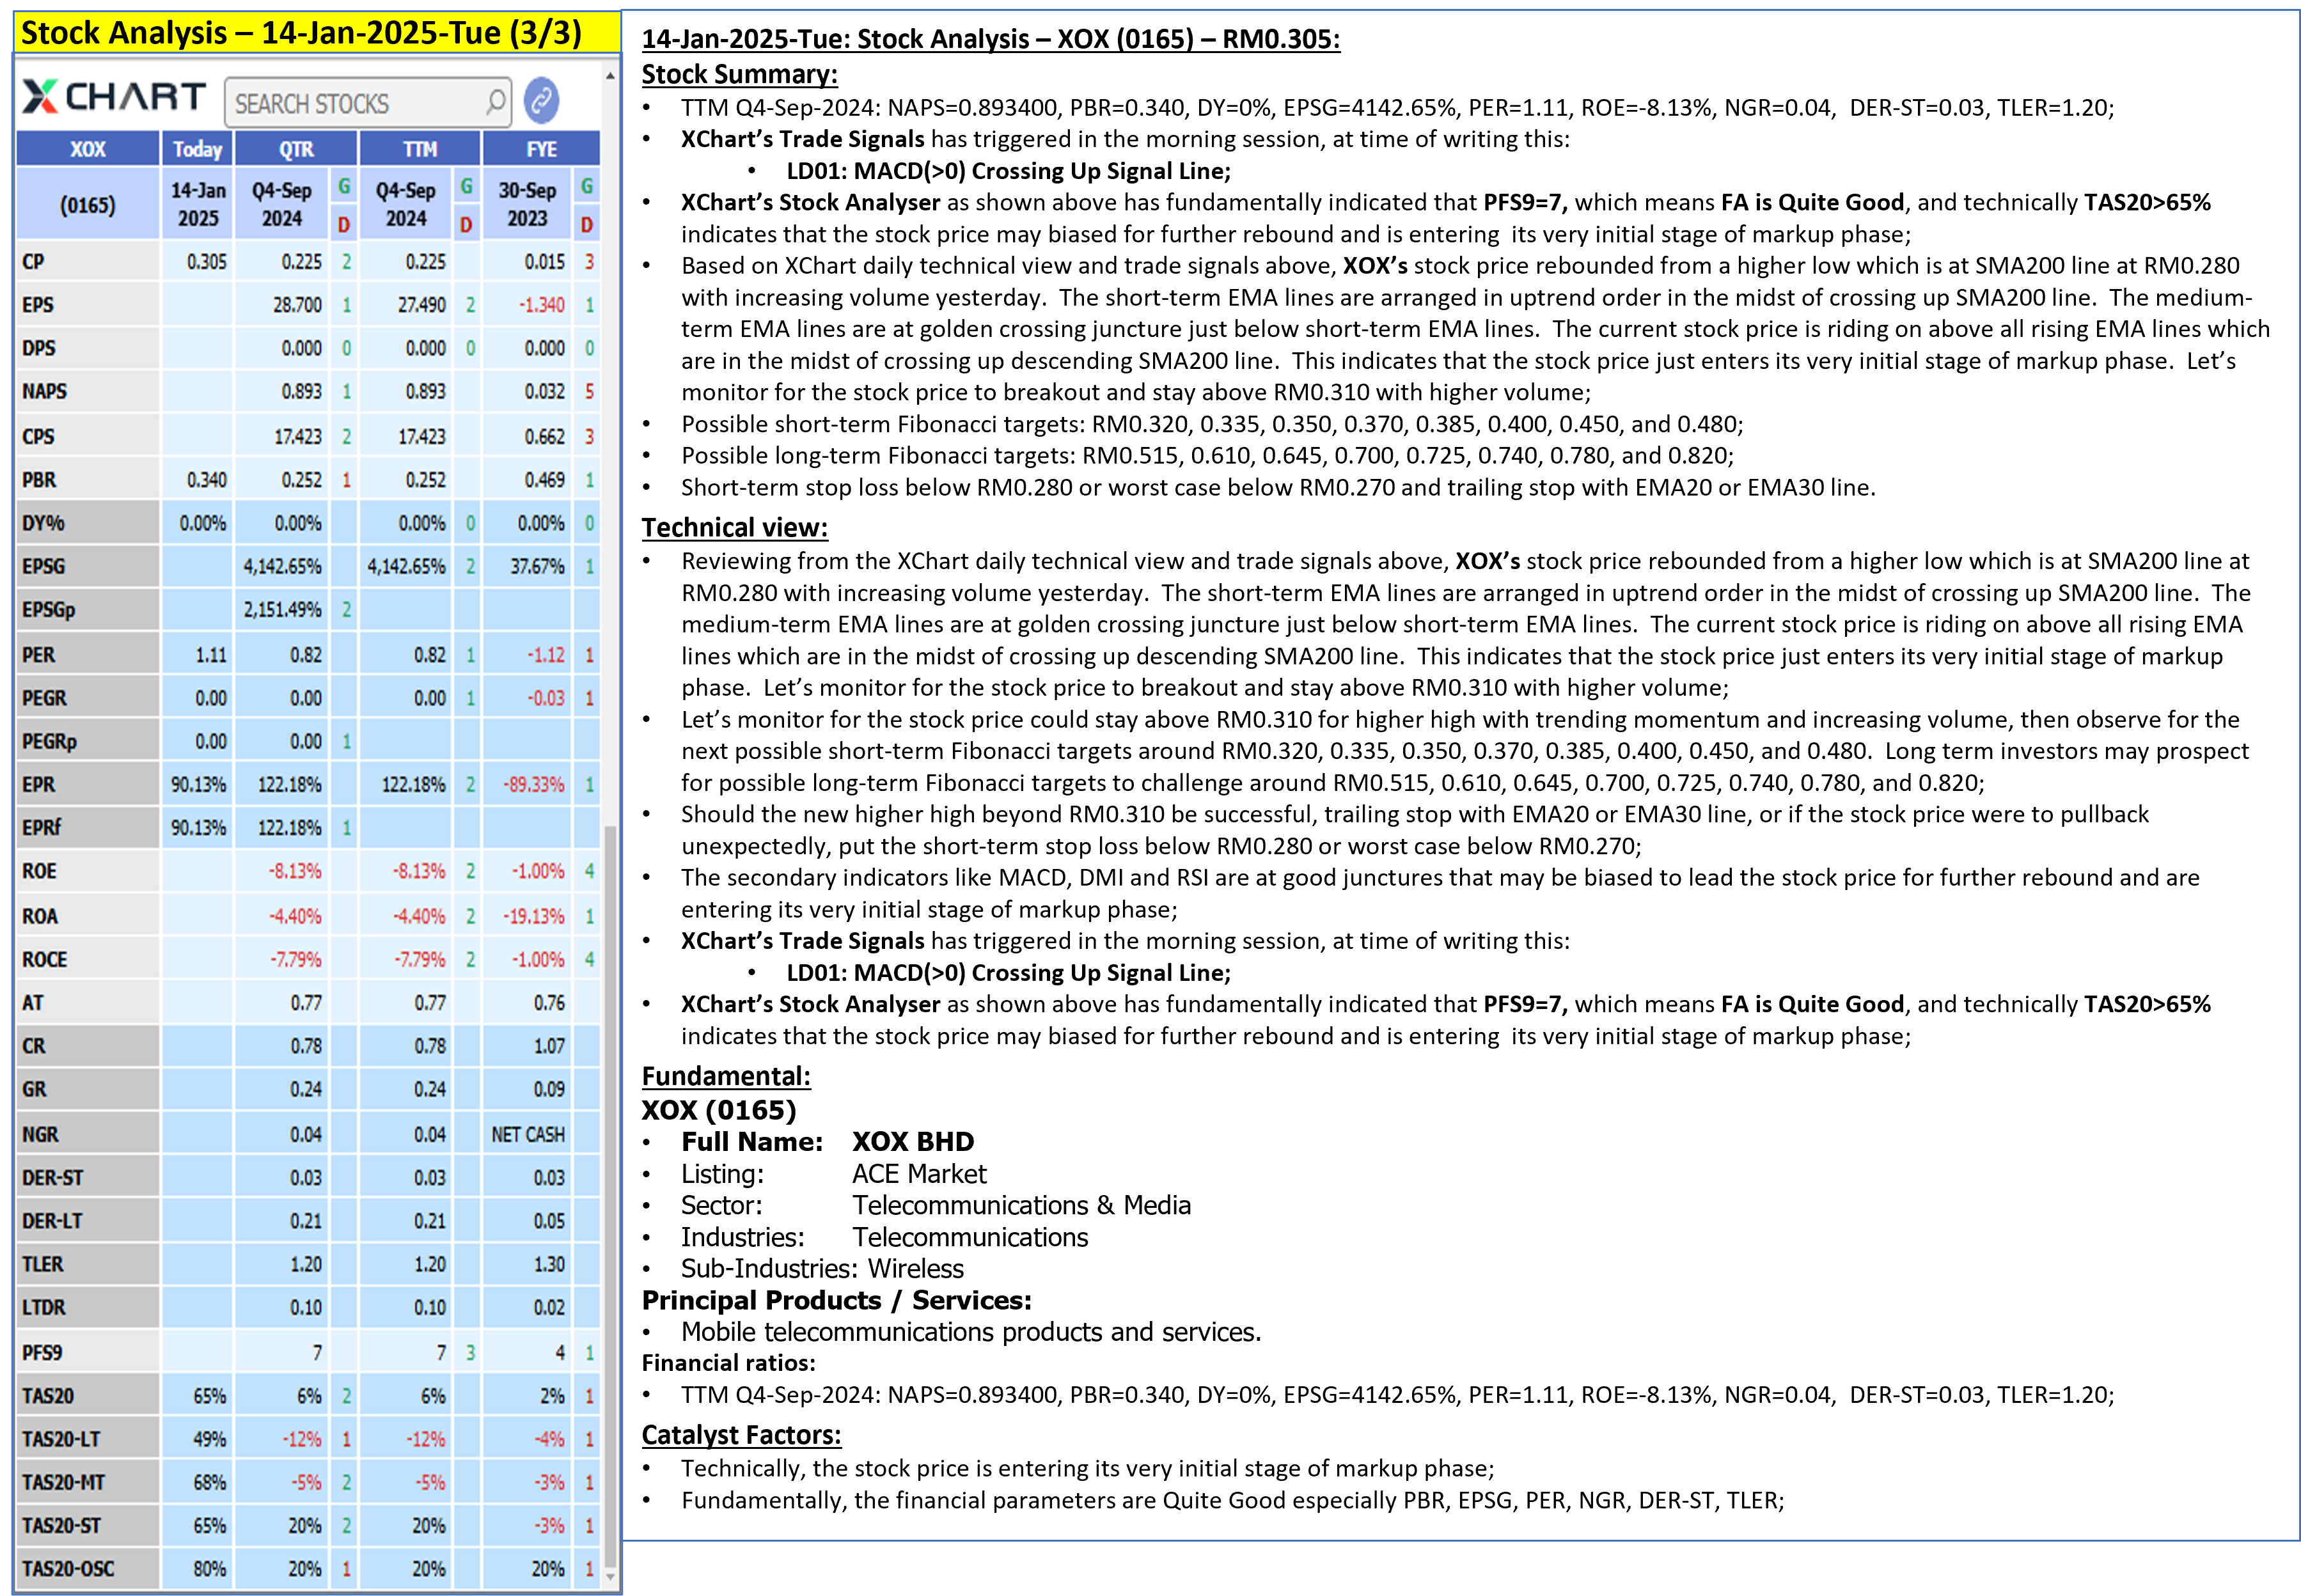Click the 30-Sep 2023 date header

(527, 204)
